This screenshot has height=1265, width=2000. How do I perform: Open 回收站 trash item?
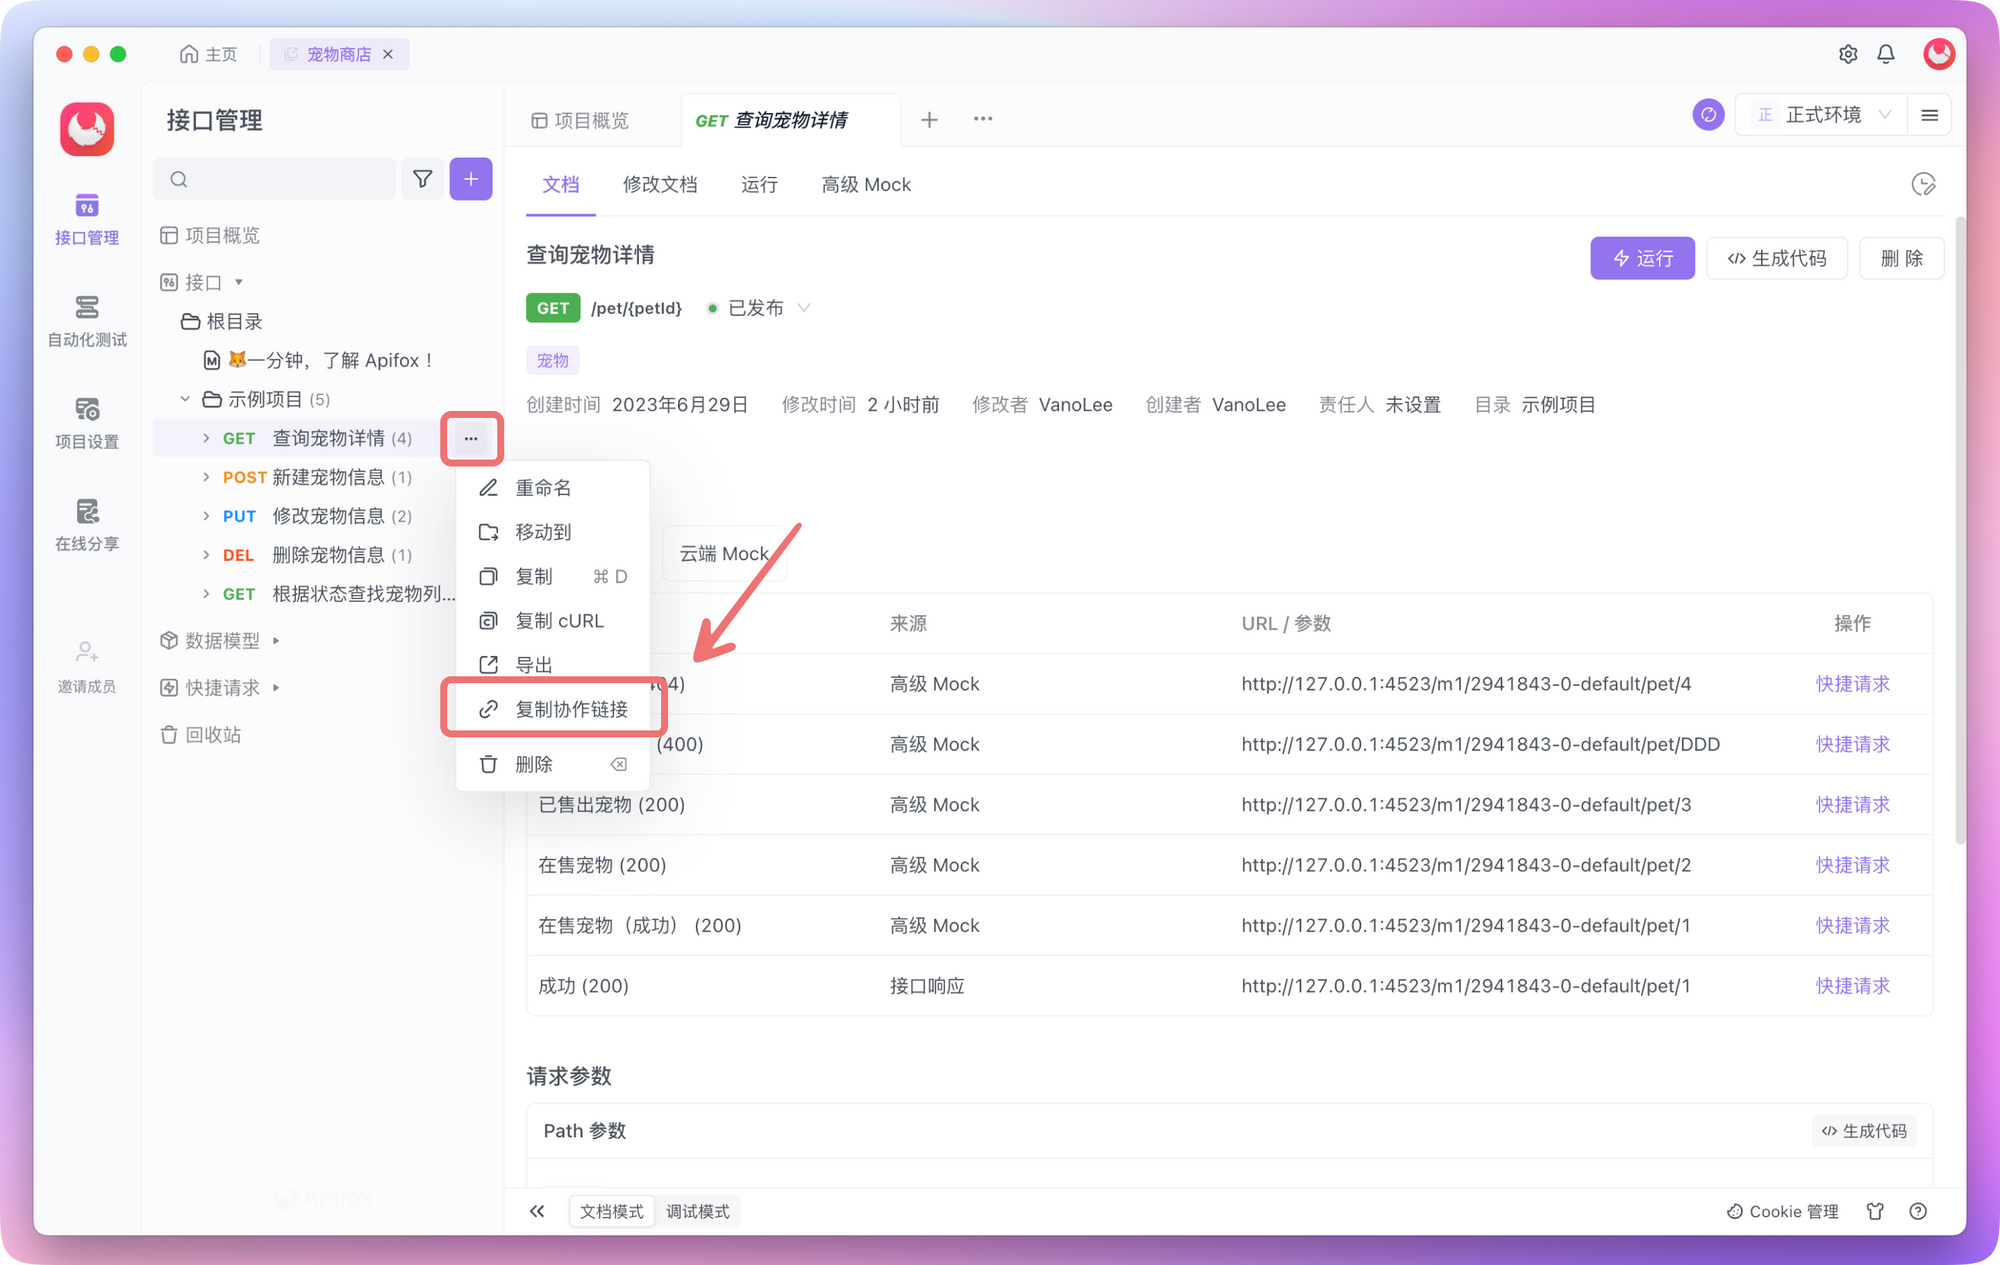coord(201,735)
